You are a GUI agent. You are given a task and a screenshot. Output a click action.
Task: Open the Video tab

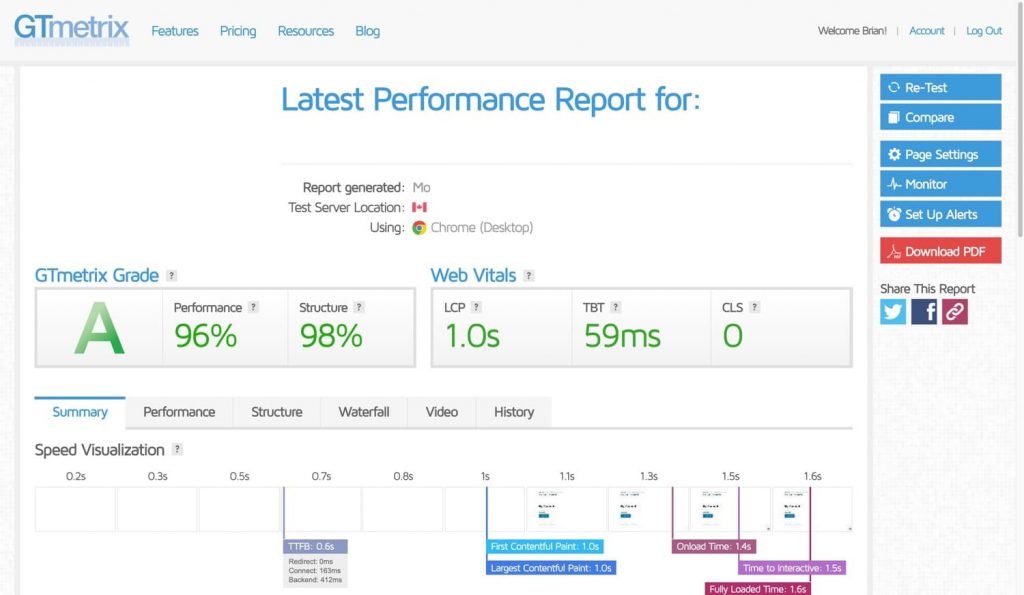click(x=441, y=412)
